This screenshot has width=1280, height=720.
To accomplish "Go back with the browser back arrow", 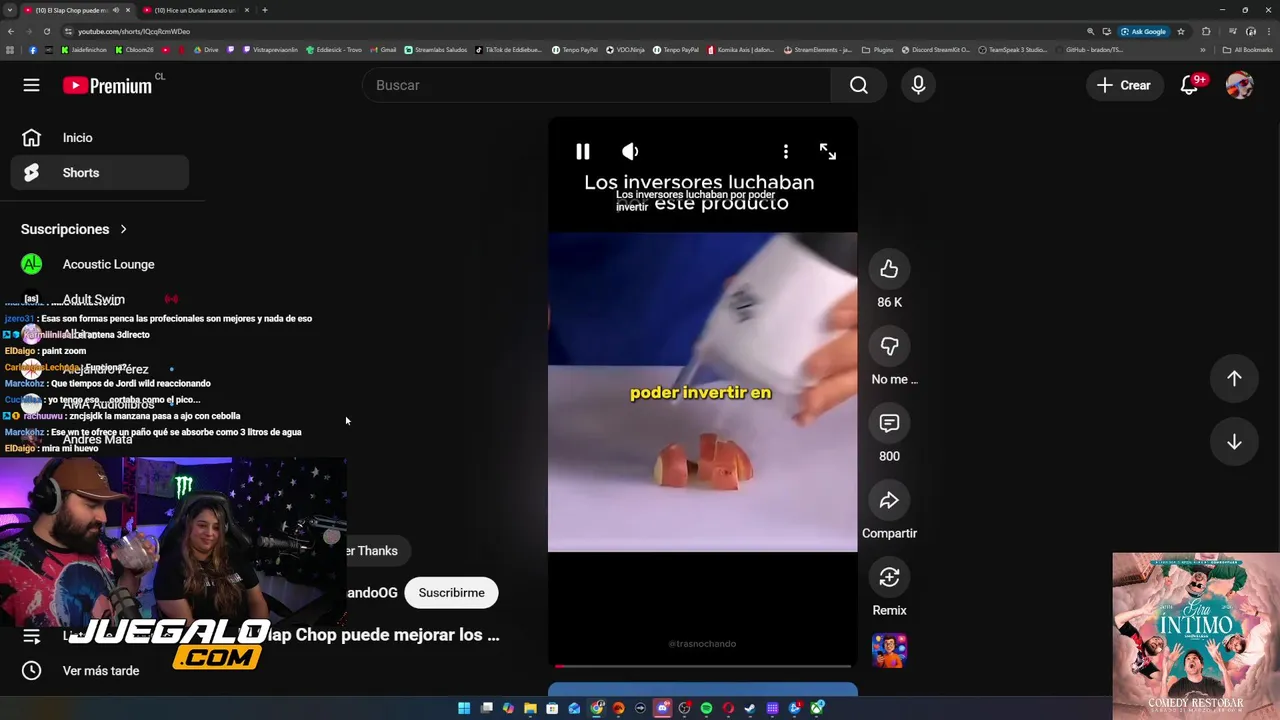I will coord(12,31).
